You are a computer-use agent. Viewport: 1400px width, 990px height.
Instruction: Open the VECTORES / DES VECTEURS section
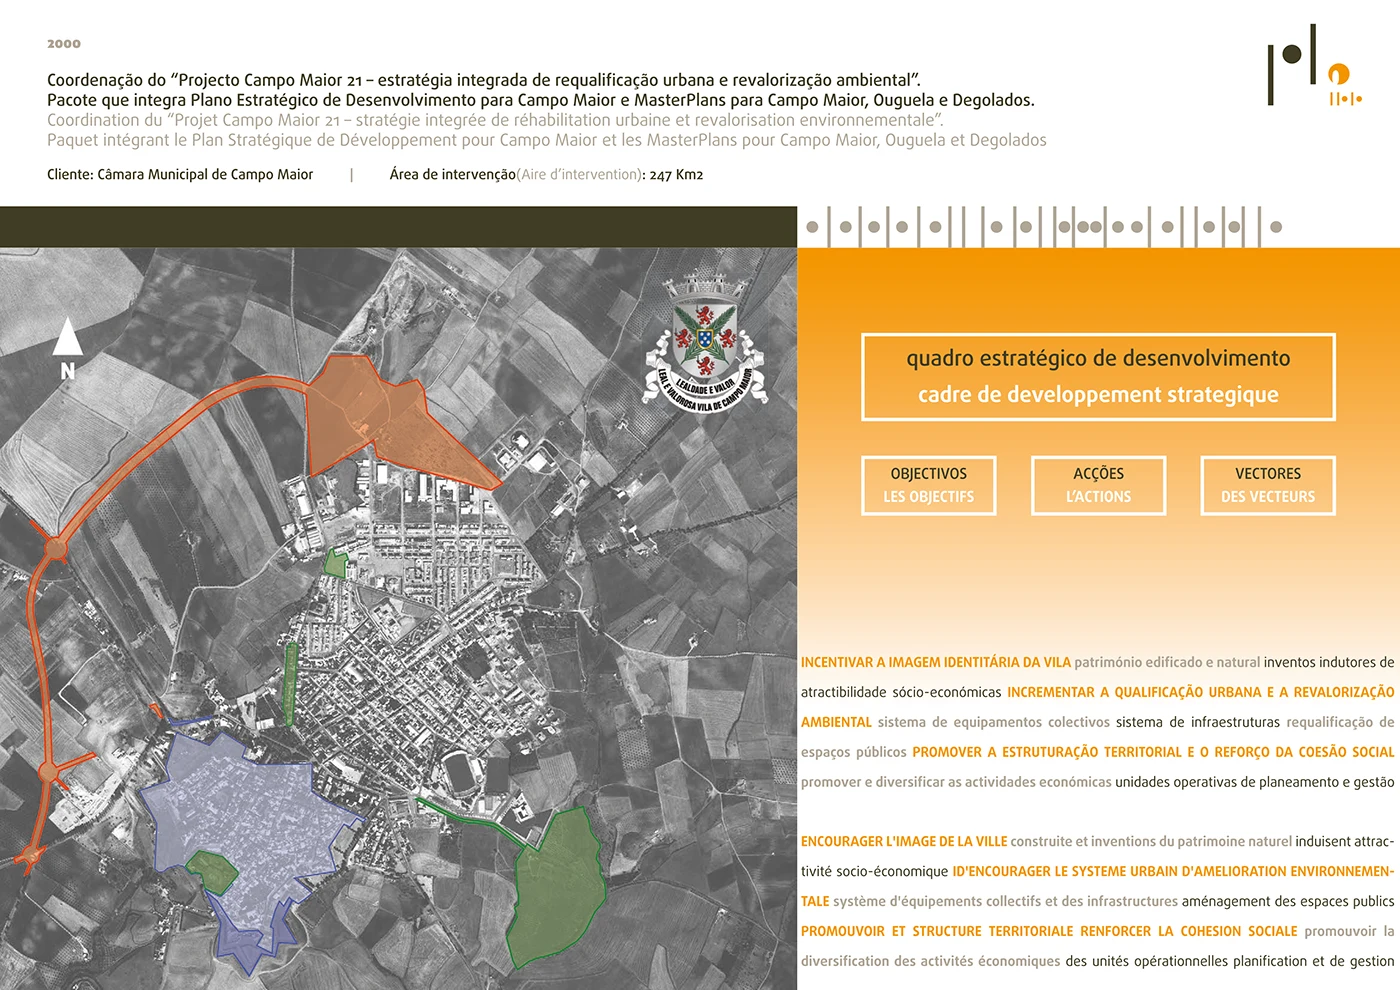pos(1268,485)
